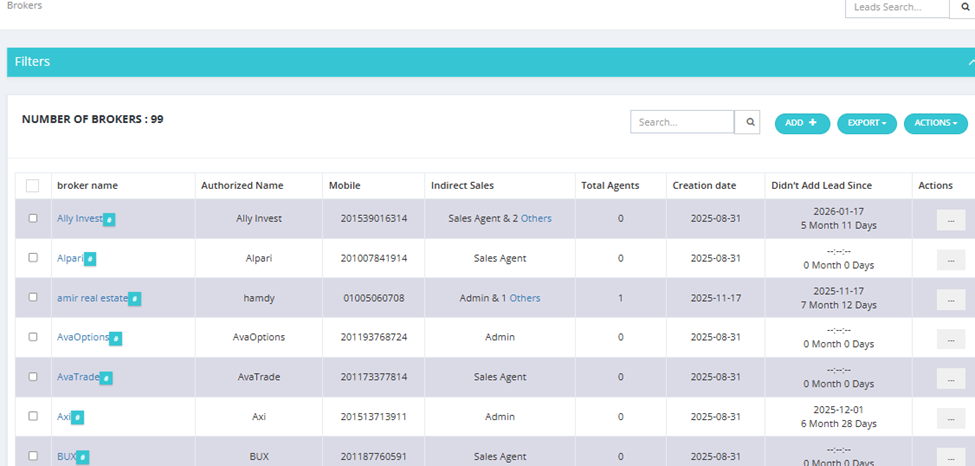Open row actions menu for amir real estate
975x466 pixels.
tap(951, 299)
